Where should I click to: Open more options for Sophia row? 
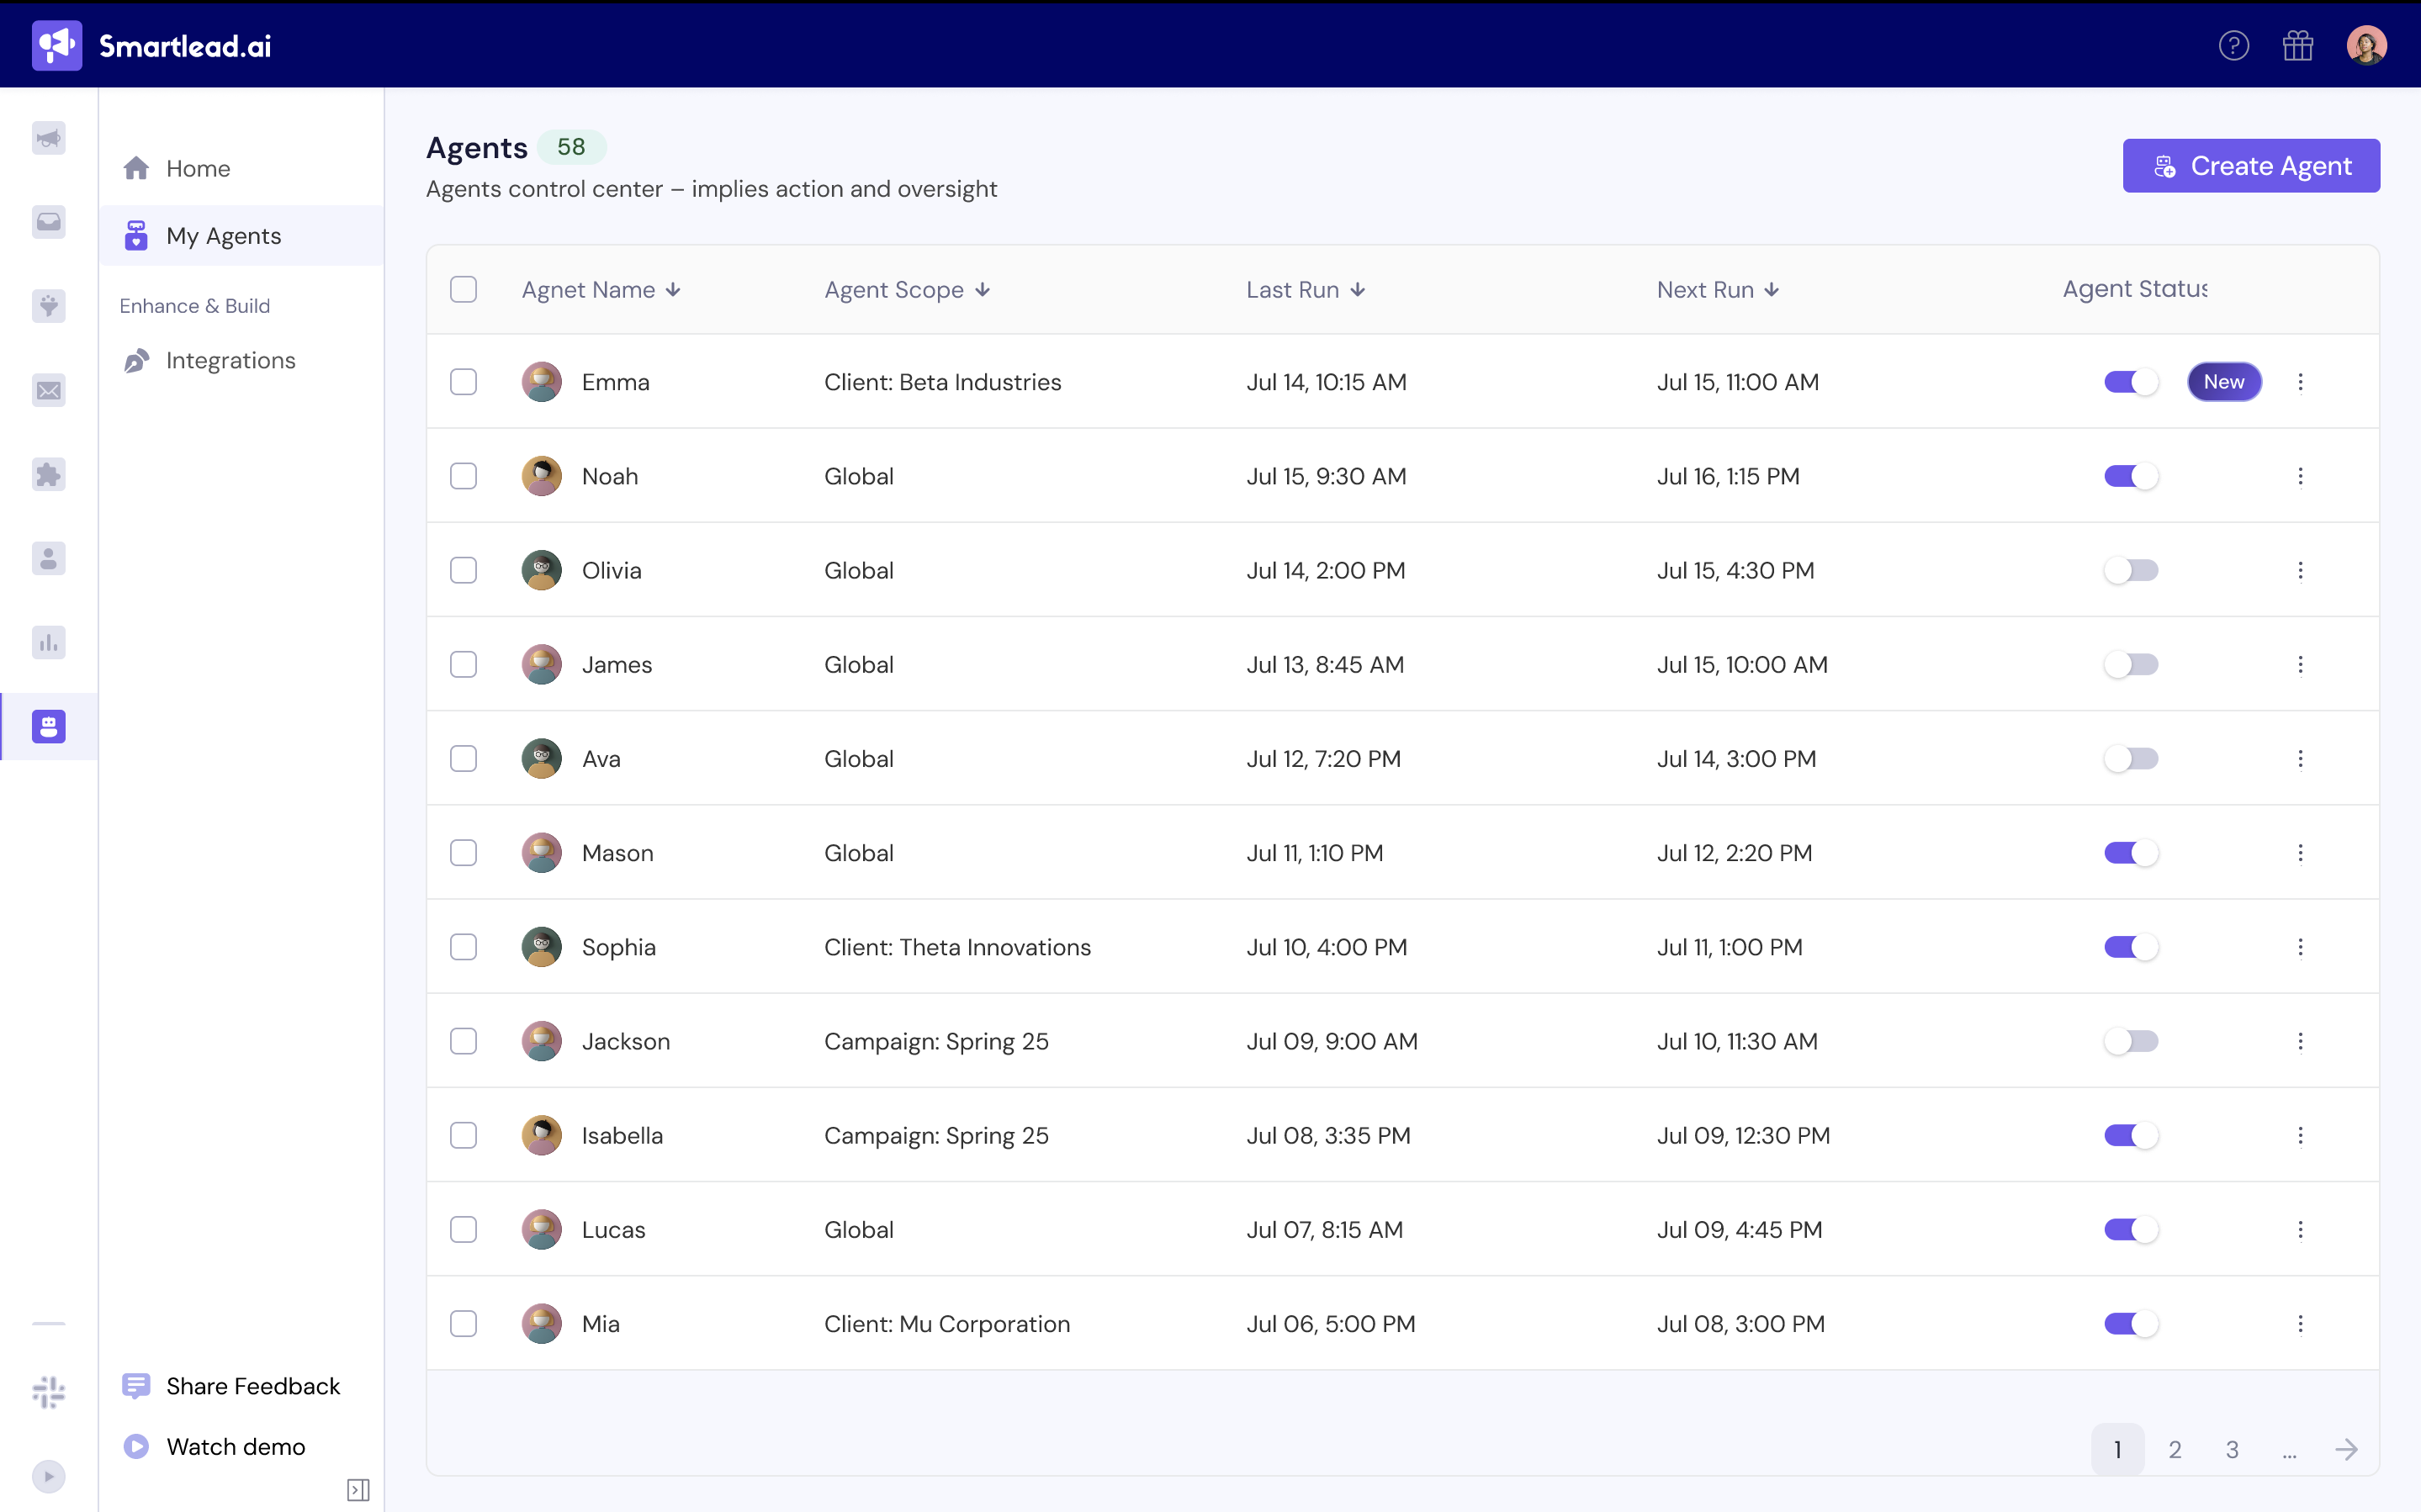[x=2300, y=947]
